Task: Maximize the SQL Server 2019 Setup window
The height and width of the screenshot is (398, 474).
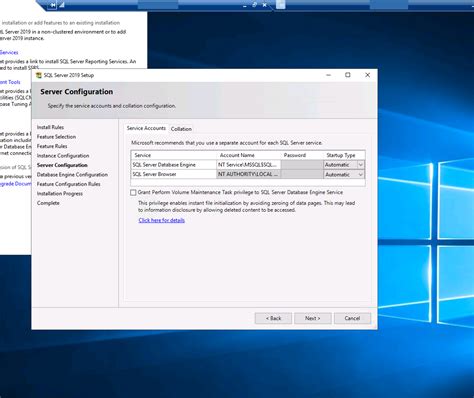Action: [x=348, y=75]
